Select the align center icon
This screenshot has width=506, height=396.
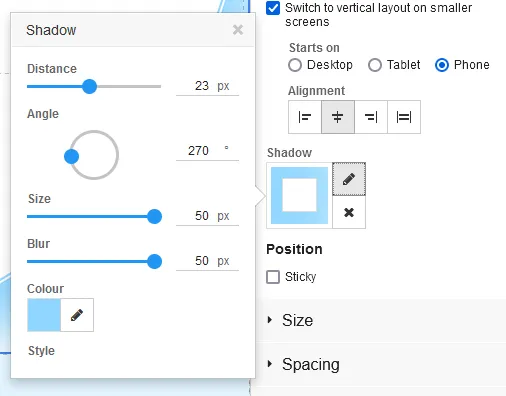click(338, 117)
